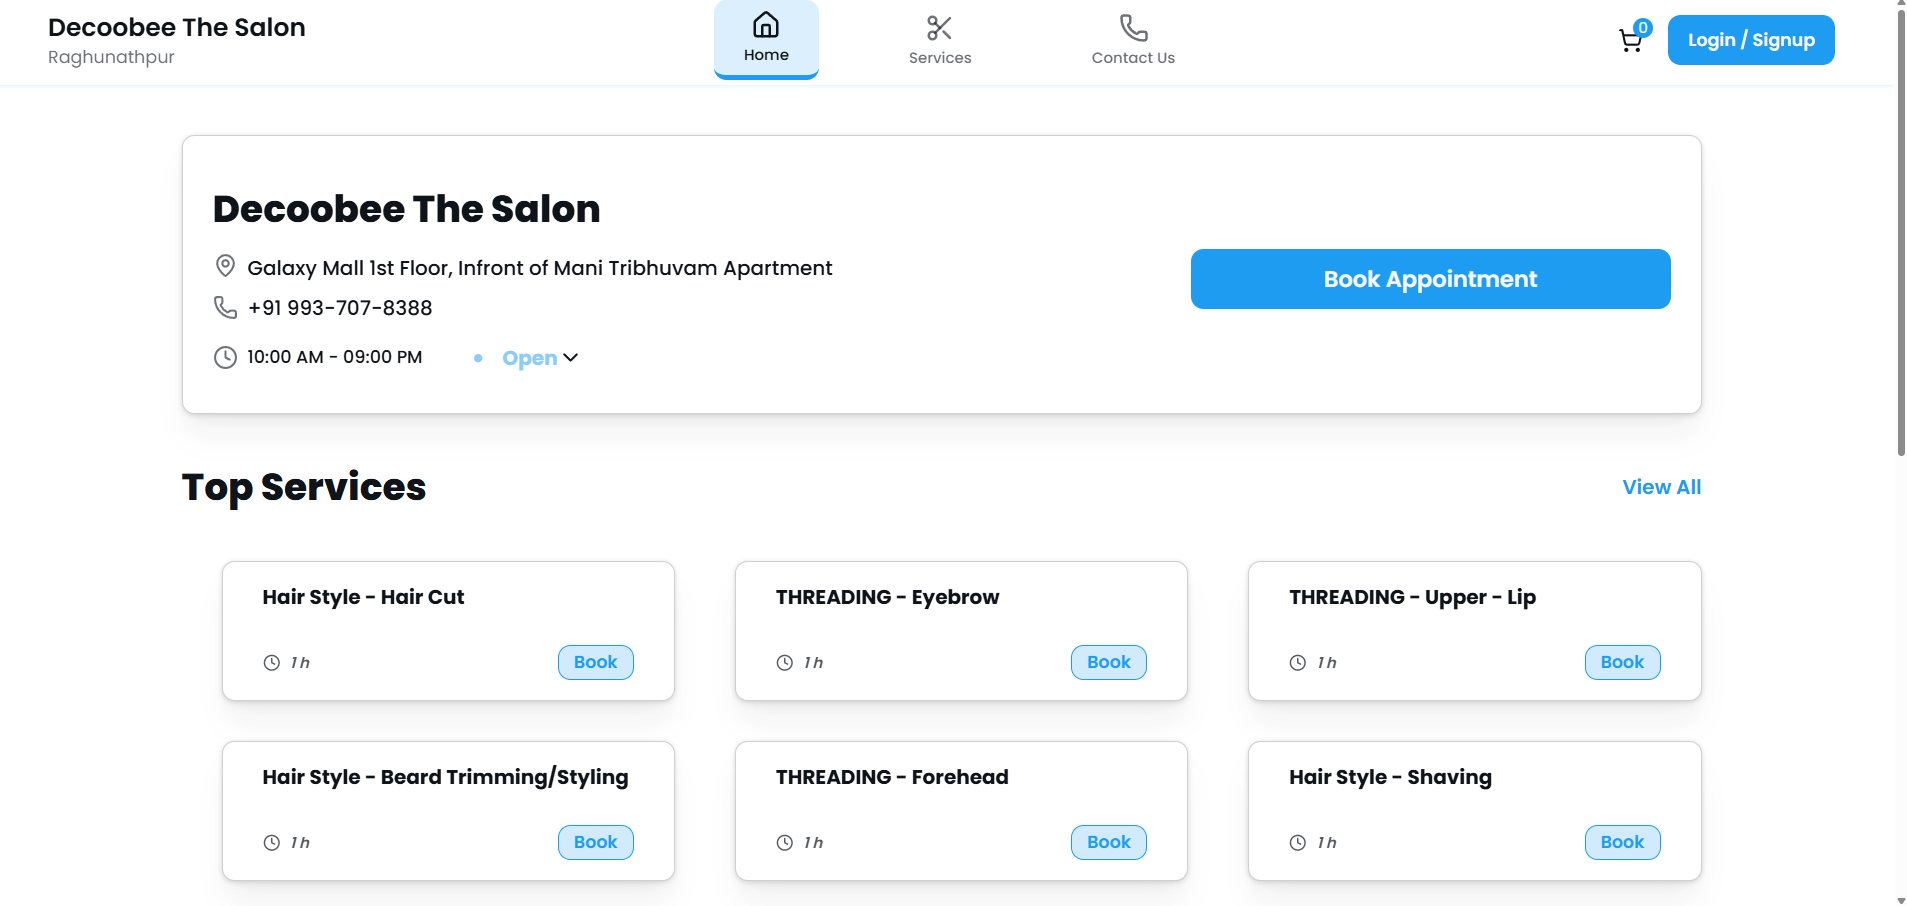Expand the Open hours dropdown chevron
Viewport: 1907px width, 906px height.
571,358
